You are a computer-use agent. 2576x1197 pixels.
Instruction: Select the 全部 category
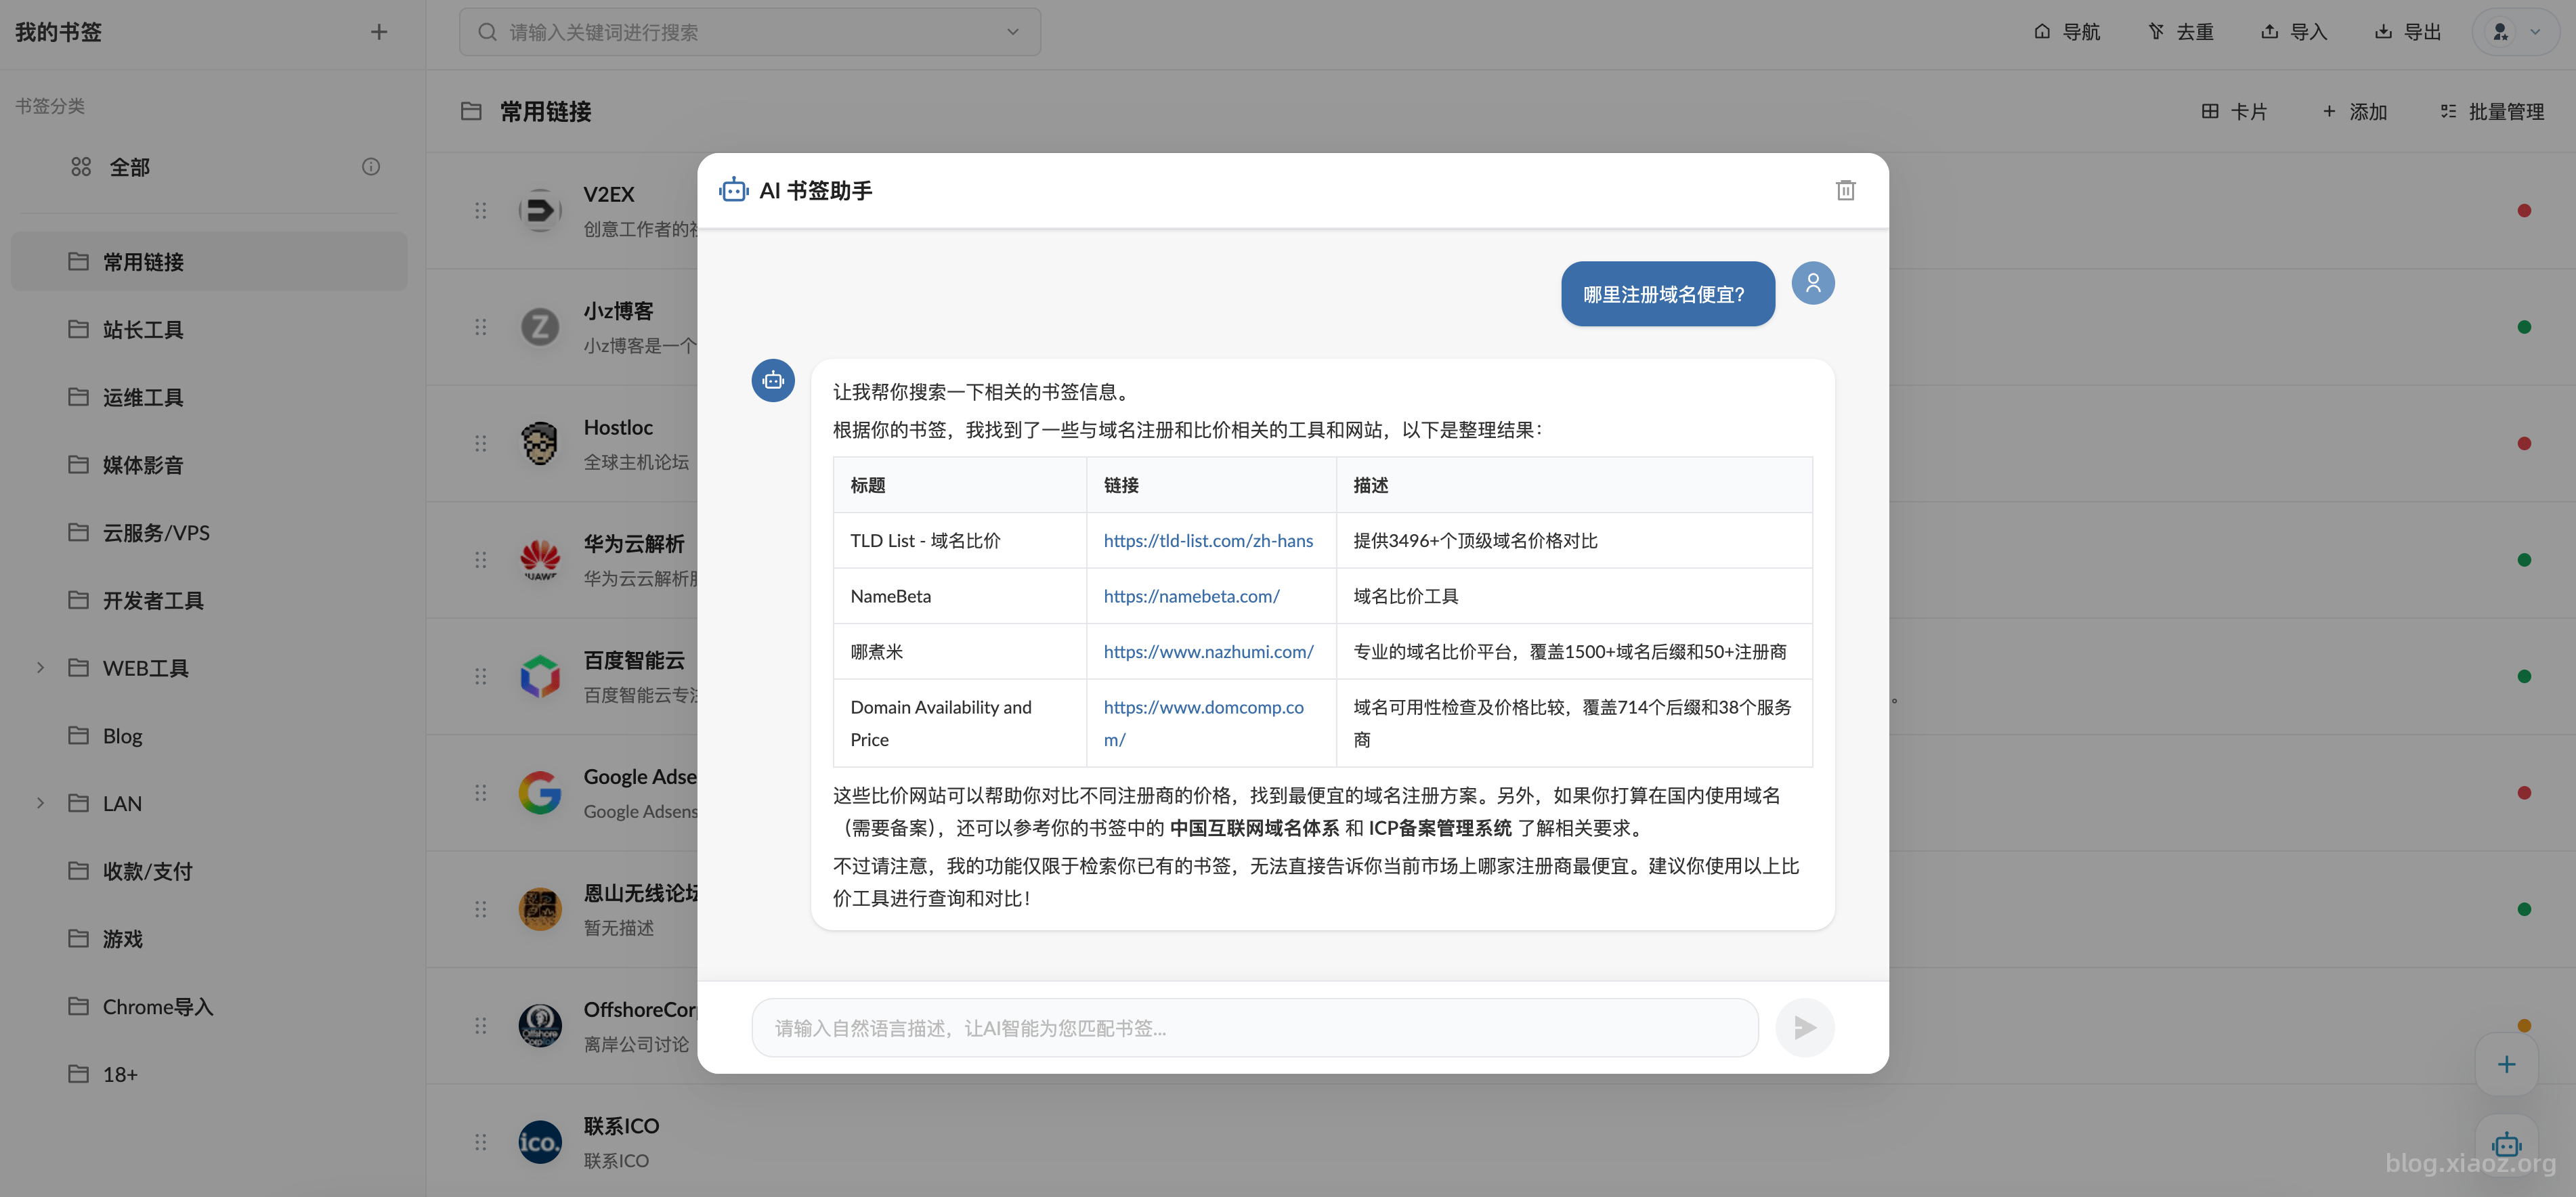[209, 167]
